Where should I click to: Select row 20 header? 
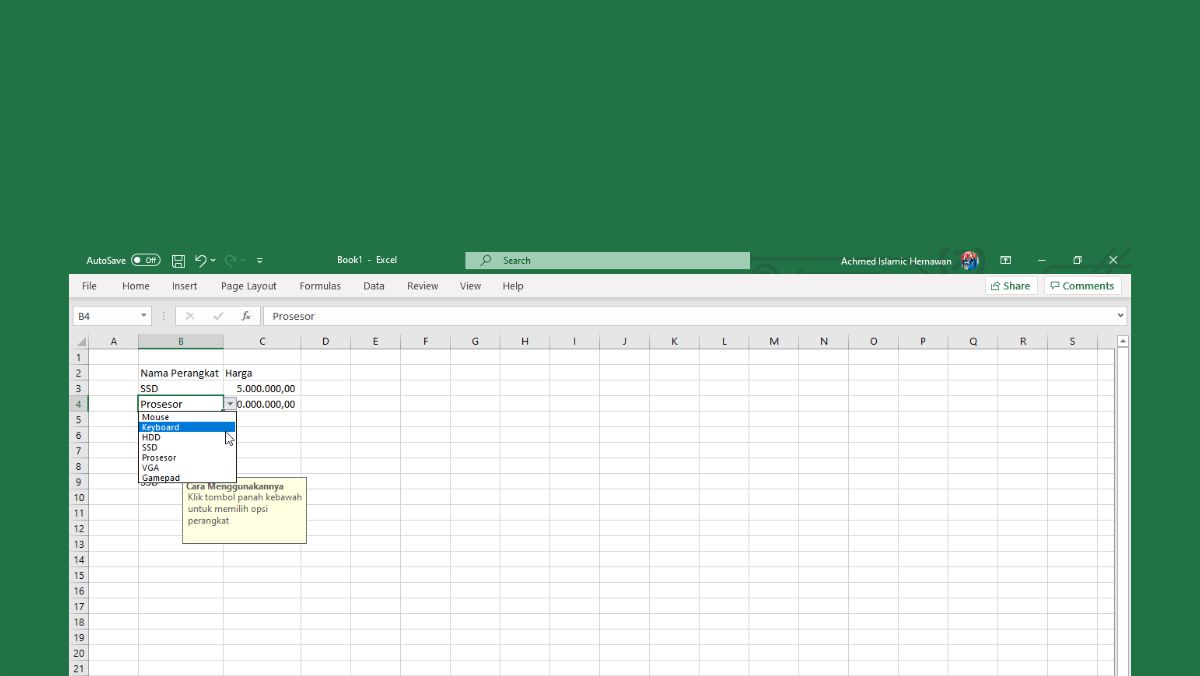[79, 653]
